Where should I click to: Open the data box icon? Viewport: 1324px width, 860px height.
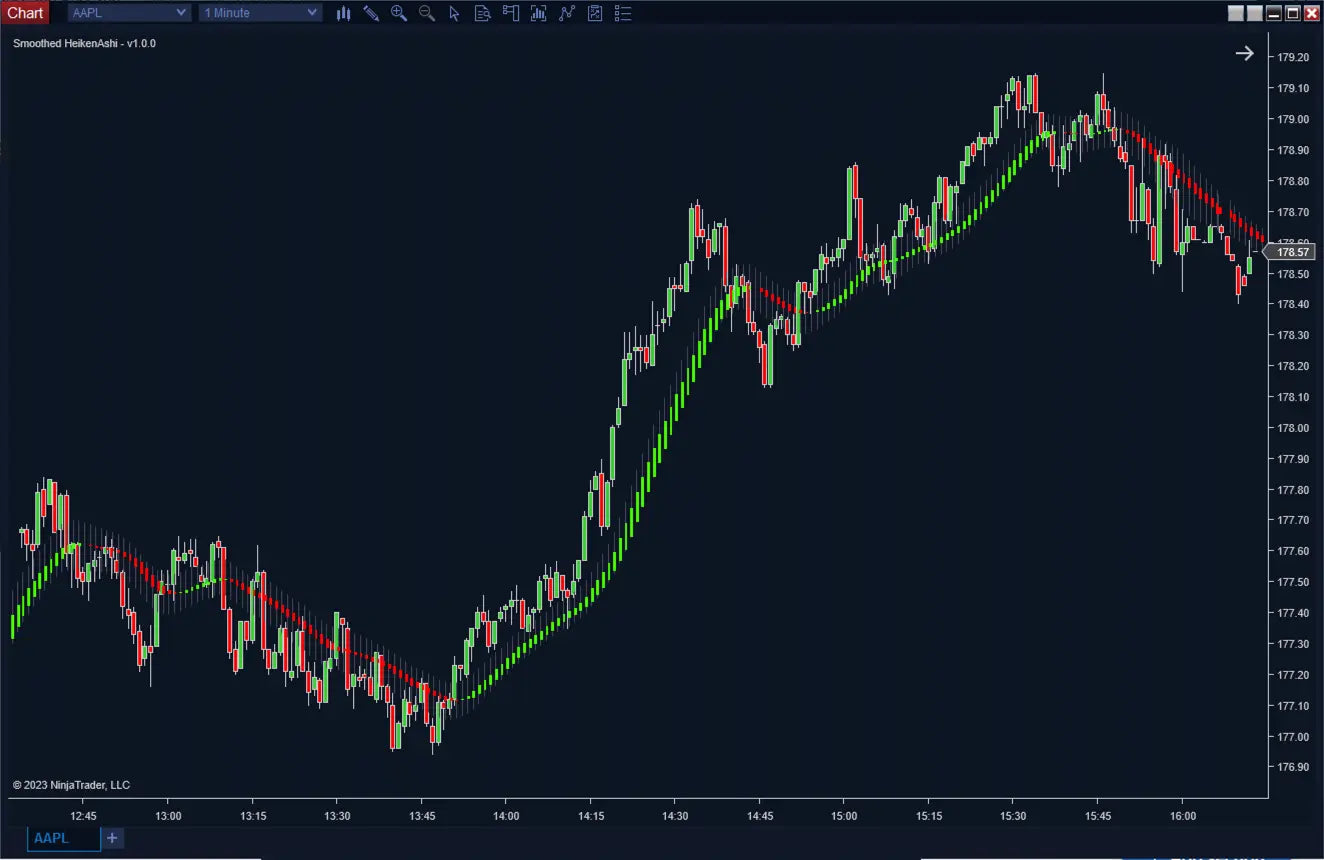coord(483,13)
